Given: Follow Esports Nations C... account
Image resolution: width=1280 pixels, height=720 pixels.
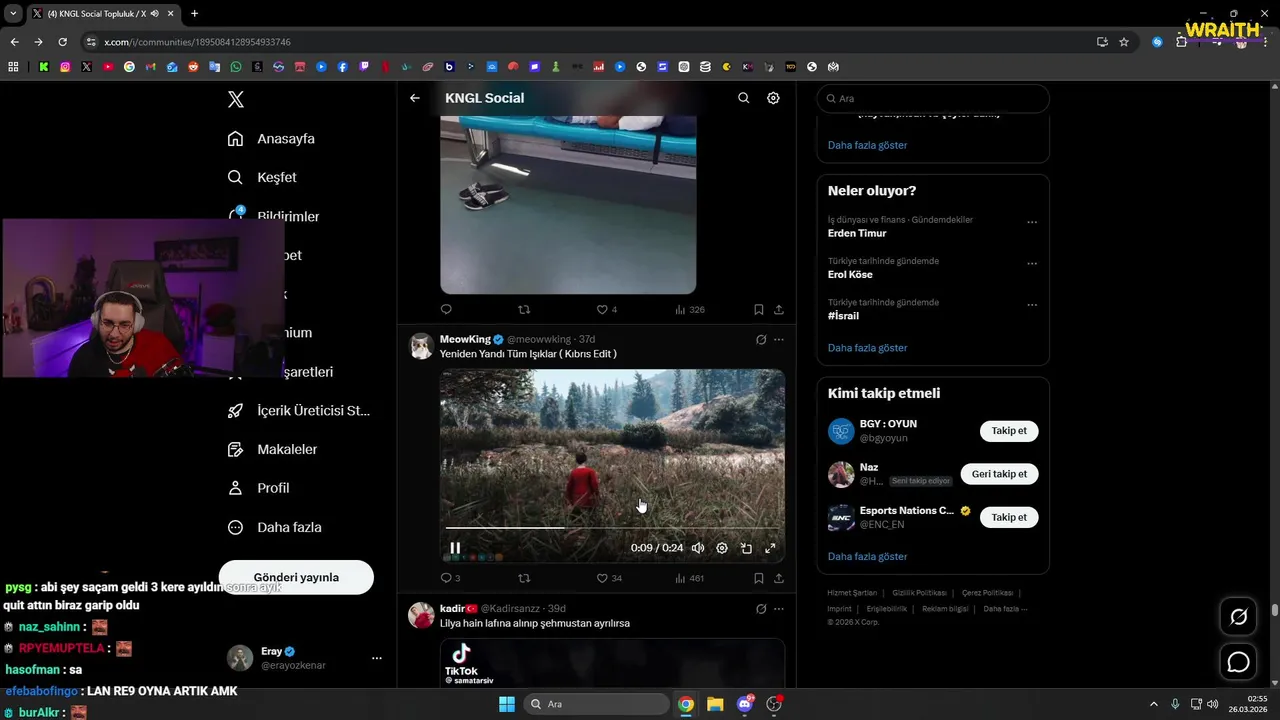Looking at the screenshot, I should tap(1009, 517).
